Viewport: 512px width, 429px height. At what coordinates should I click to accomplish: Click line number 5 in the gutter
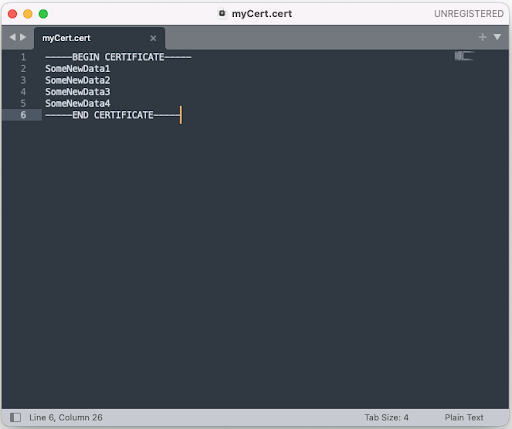(x=23, y=103)
